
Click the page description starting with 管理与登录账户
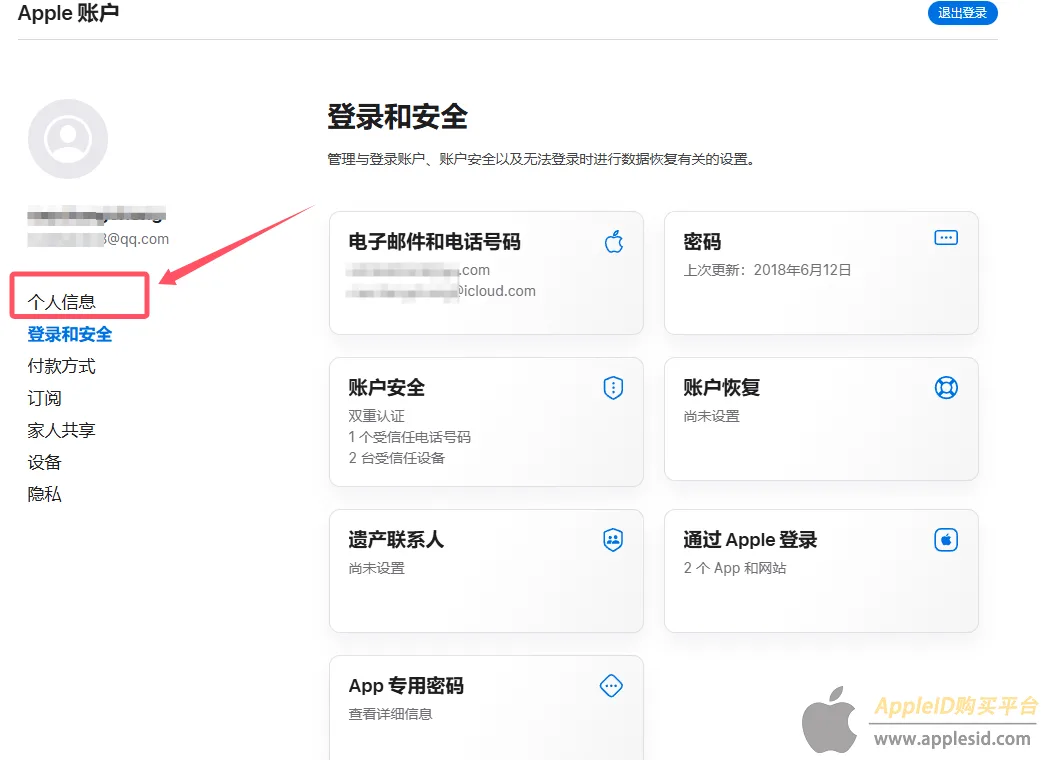pos(541,159)
